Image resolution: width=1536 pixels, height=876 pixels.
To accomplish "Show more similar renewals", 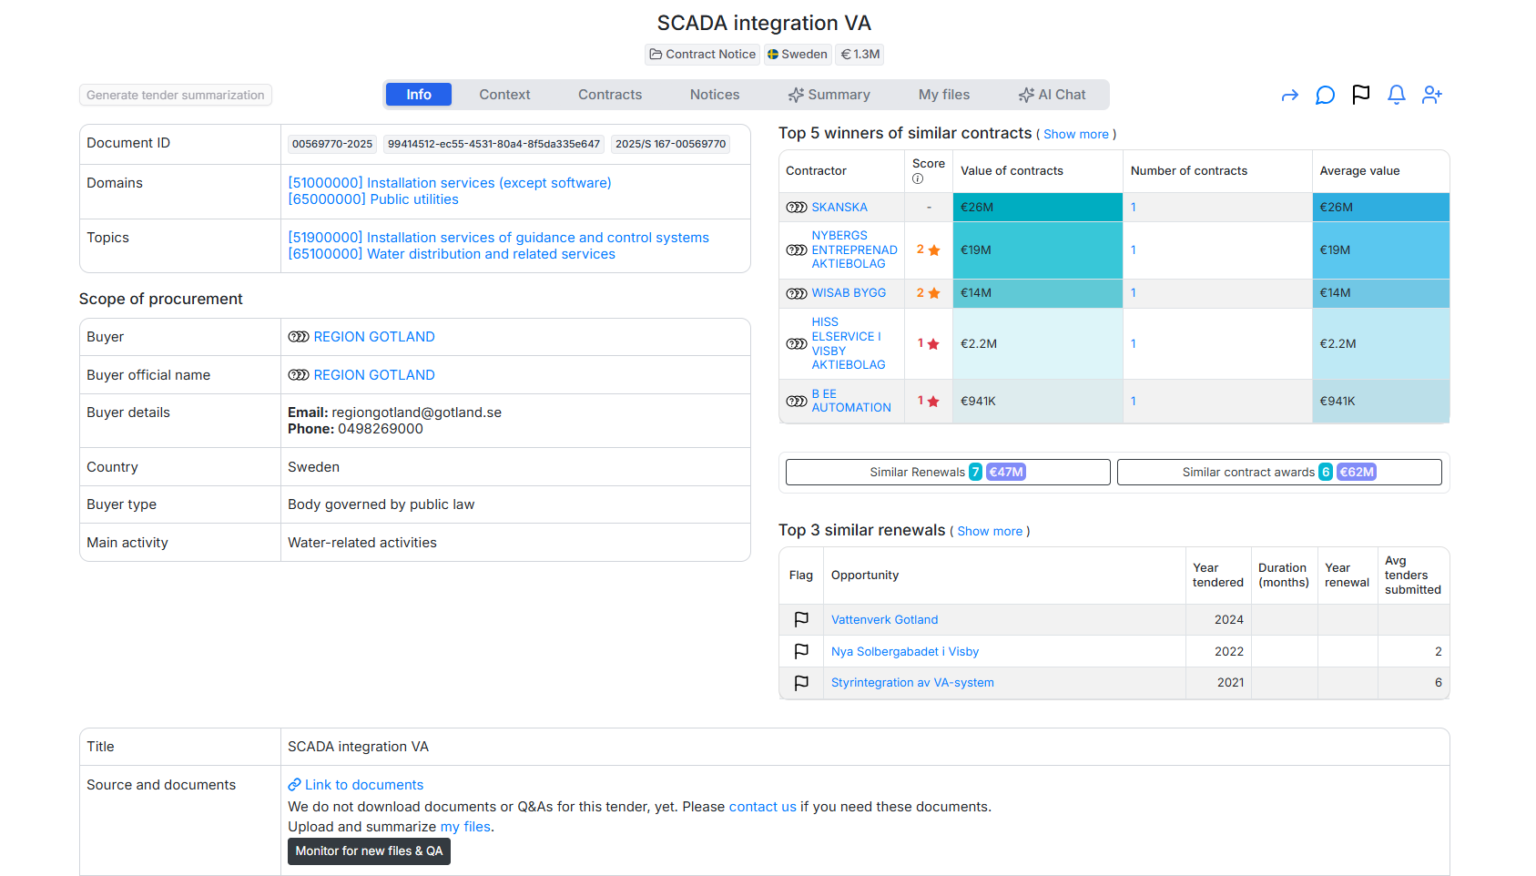I will pos(990,531).
